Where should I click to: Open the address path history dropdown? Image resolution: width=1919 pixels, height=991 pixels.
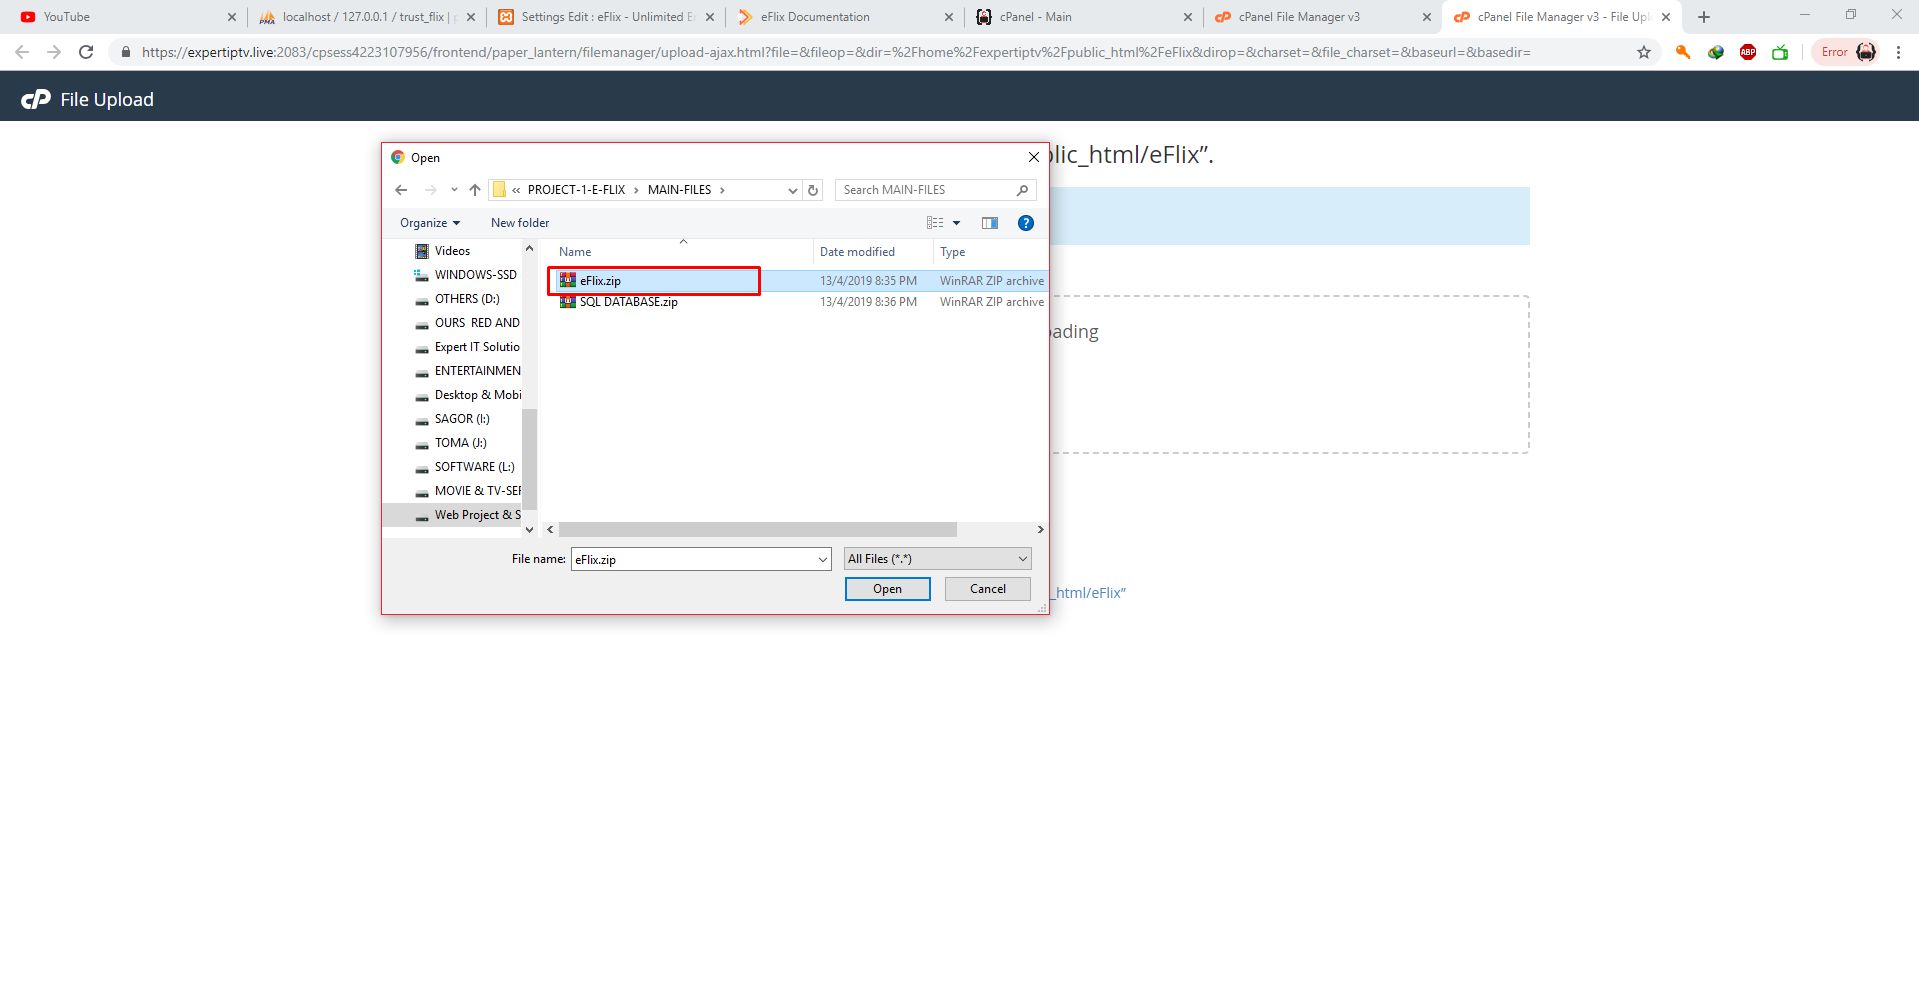tap(792, 190)
